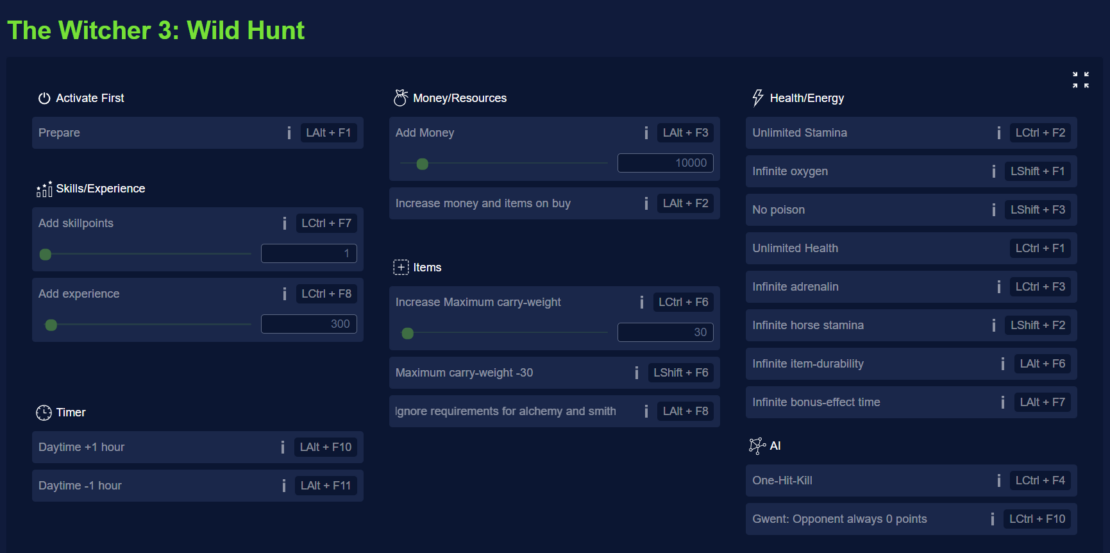This screenshot has width=1110, height=553.
Task: Toggle the One-Hit-Kill cheat label
Action: coord(782,481)
